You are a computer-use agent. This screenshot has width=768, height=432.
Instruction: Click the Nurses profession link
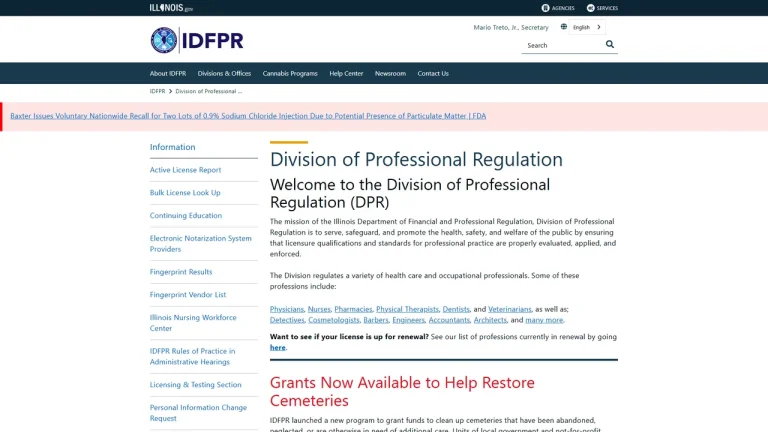click(319, 309)
